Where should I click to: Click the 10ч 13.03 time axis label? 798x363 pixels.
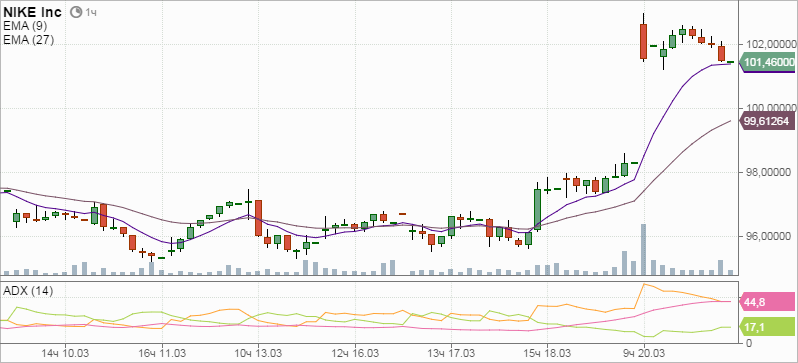[x=258, y=353]
